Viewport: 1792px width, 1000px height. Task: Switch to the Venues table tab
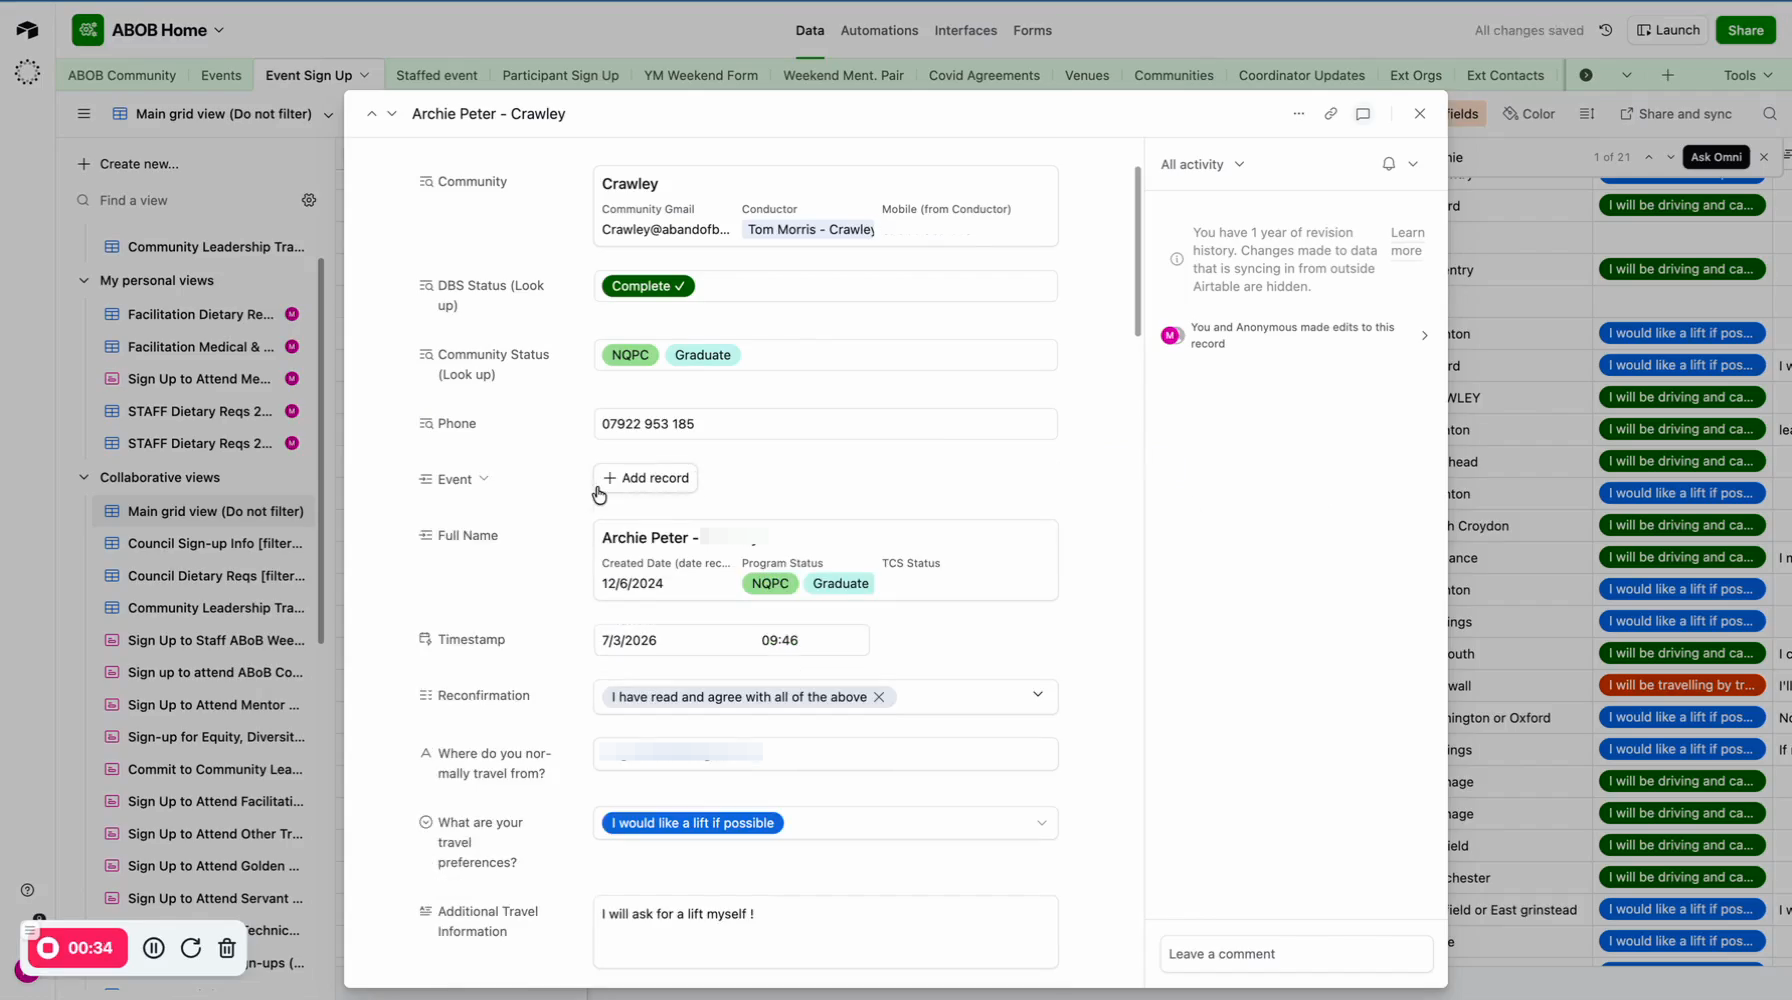(x=1086, y=75)
